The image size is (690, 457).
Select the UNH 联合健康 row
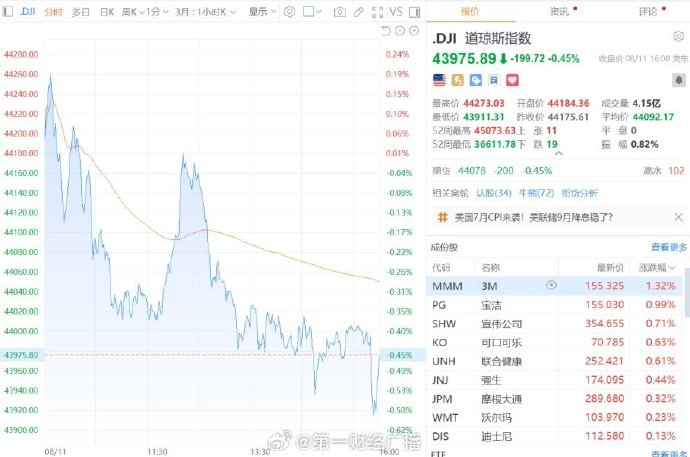(x=554, y=361)
